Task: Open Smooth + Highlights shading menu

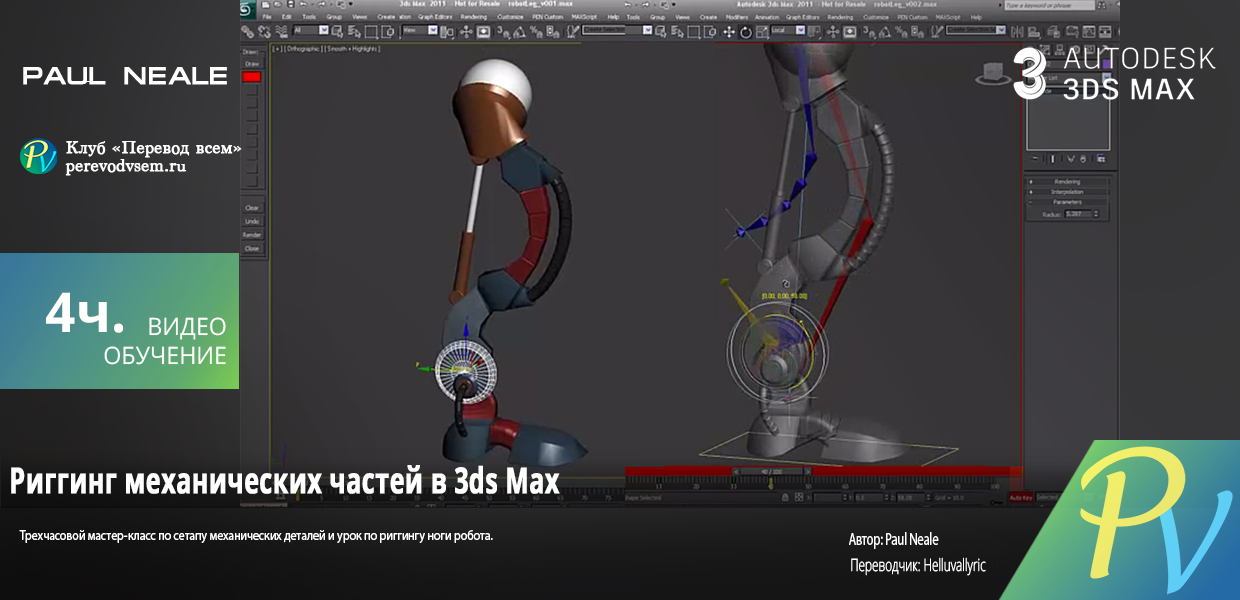Action: (351, 48)
